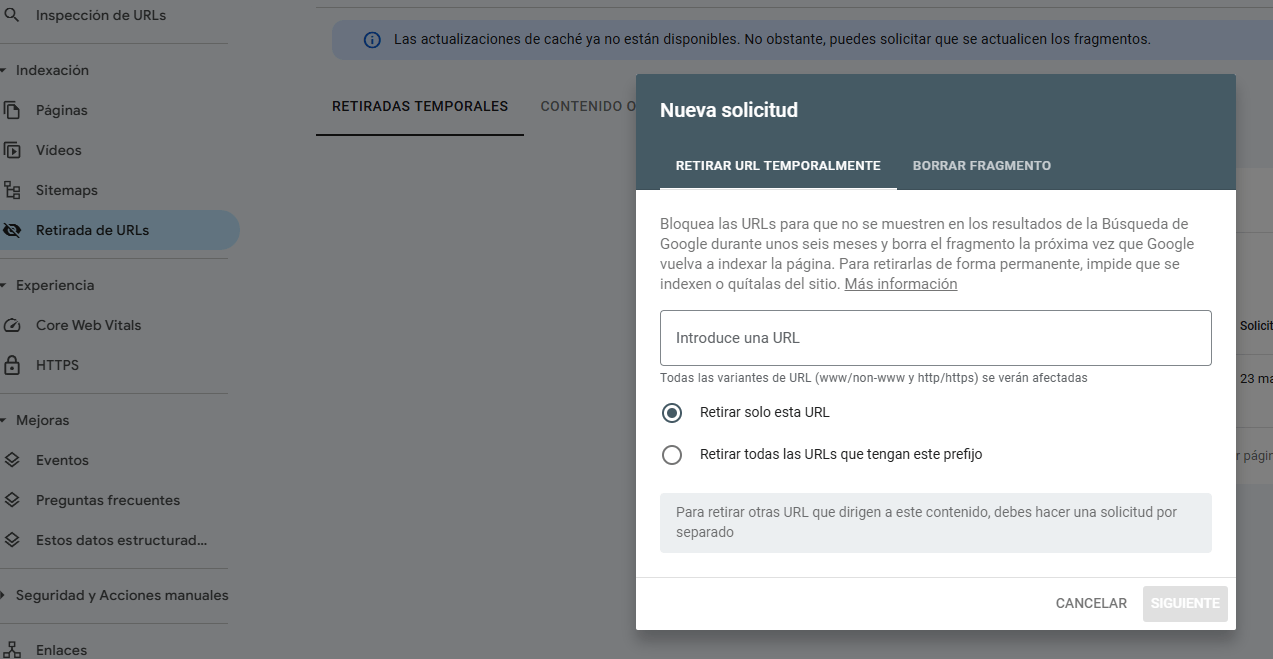Viewport: 1273px width, 659px height.
Task: Open Core Web Vitals speedometer icon
Action: [x=18, y=325]
